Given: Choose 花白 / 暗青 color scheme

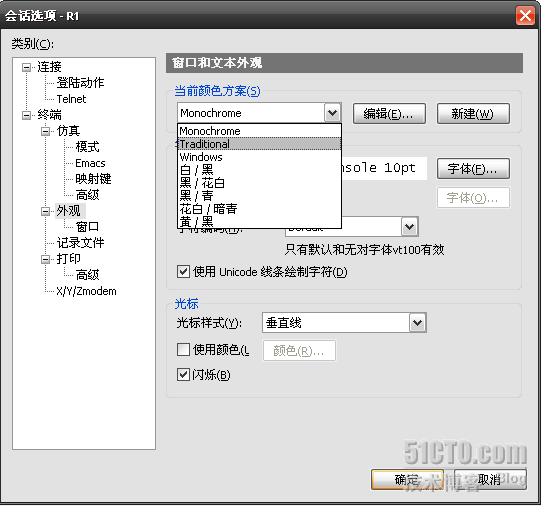Looking at the screenshot, I should coord(259,209).
